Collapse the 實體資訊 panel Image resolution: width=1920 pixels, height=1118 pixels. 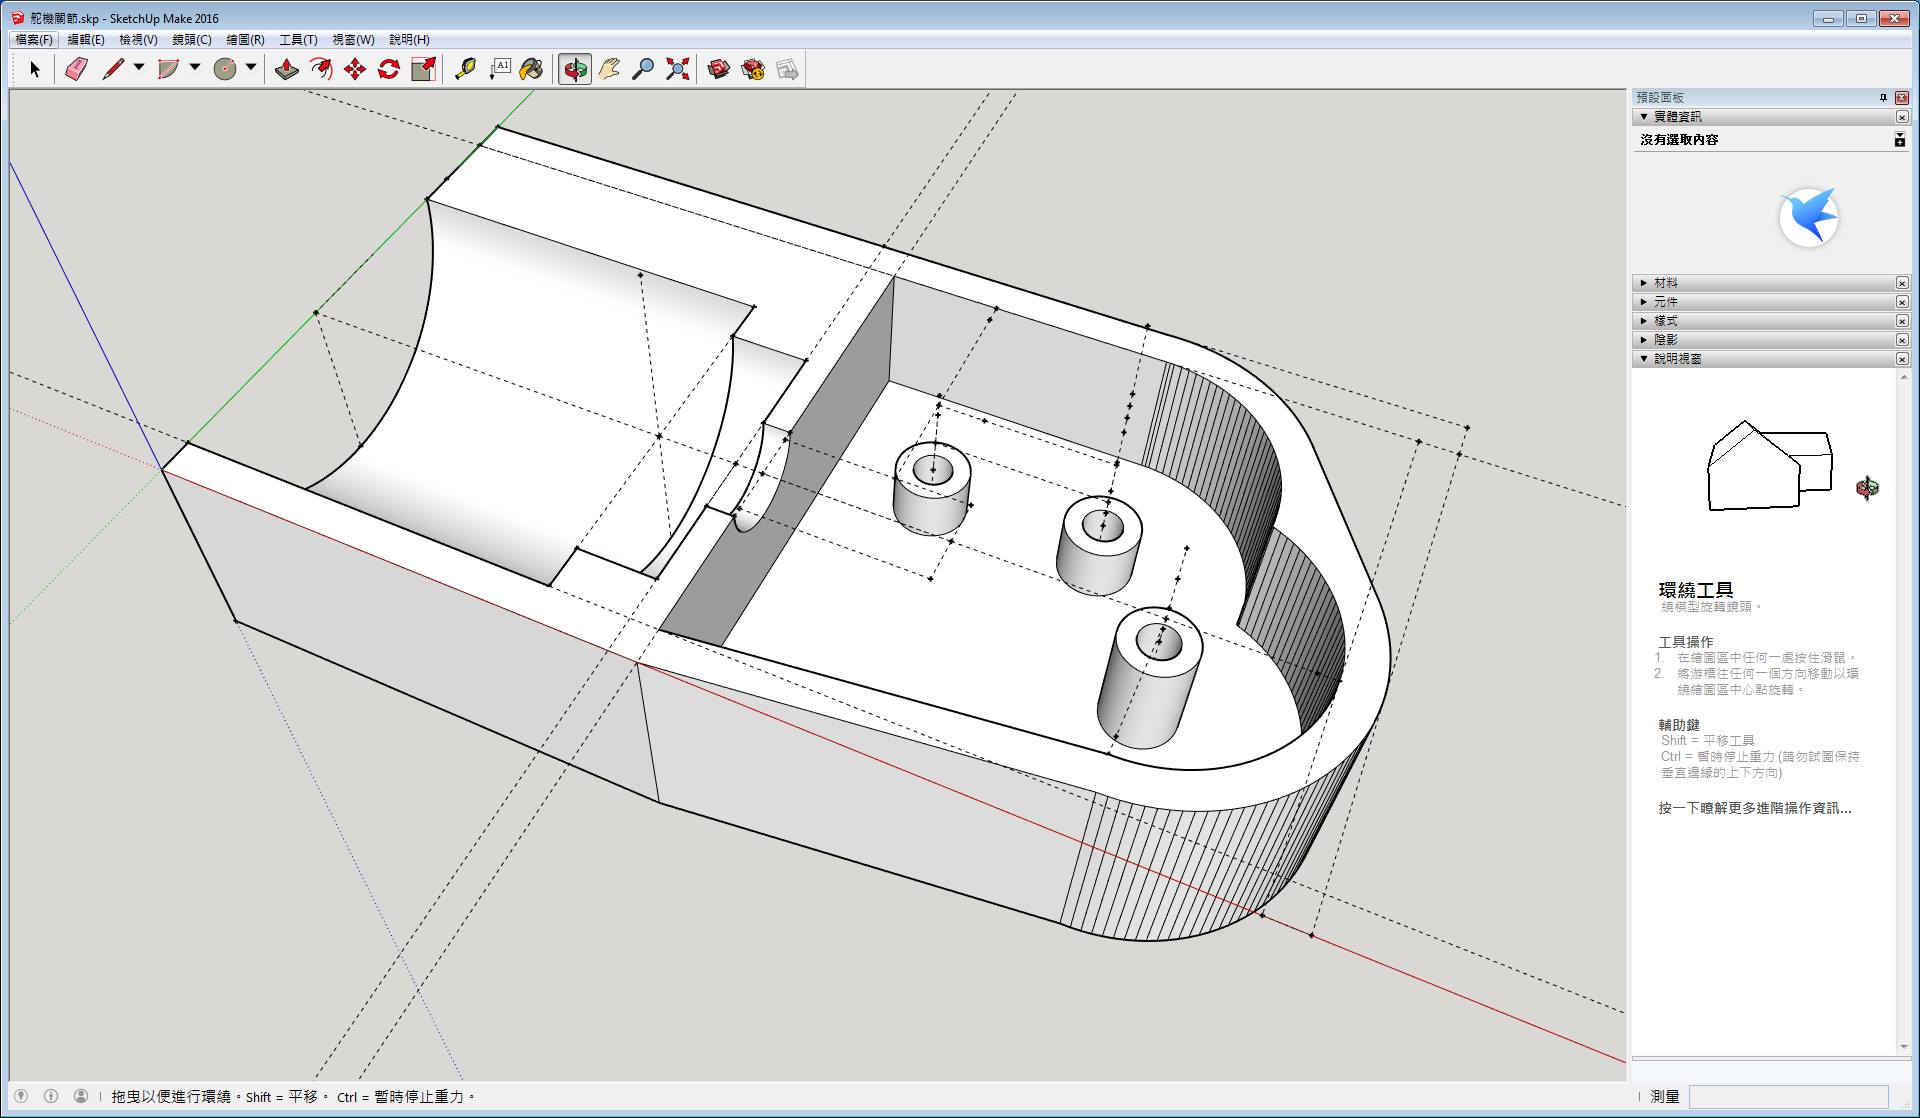coord(1644,117)
